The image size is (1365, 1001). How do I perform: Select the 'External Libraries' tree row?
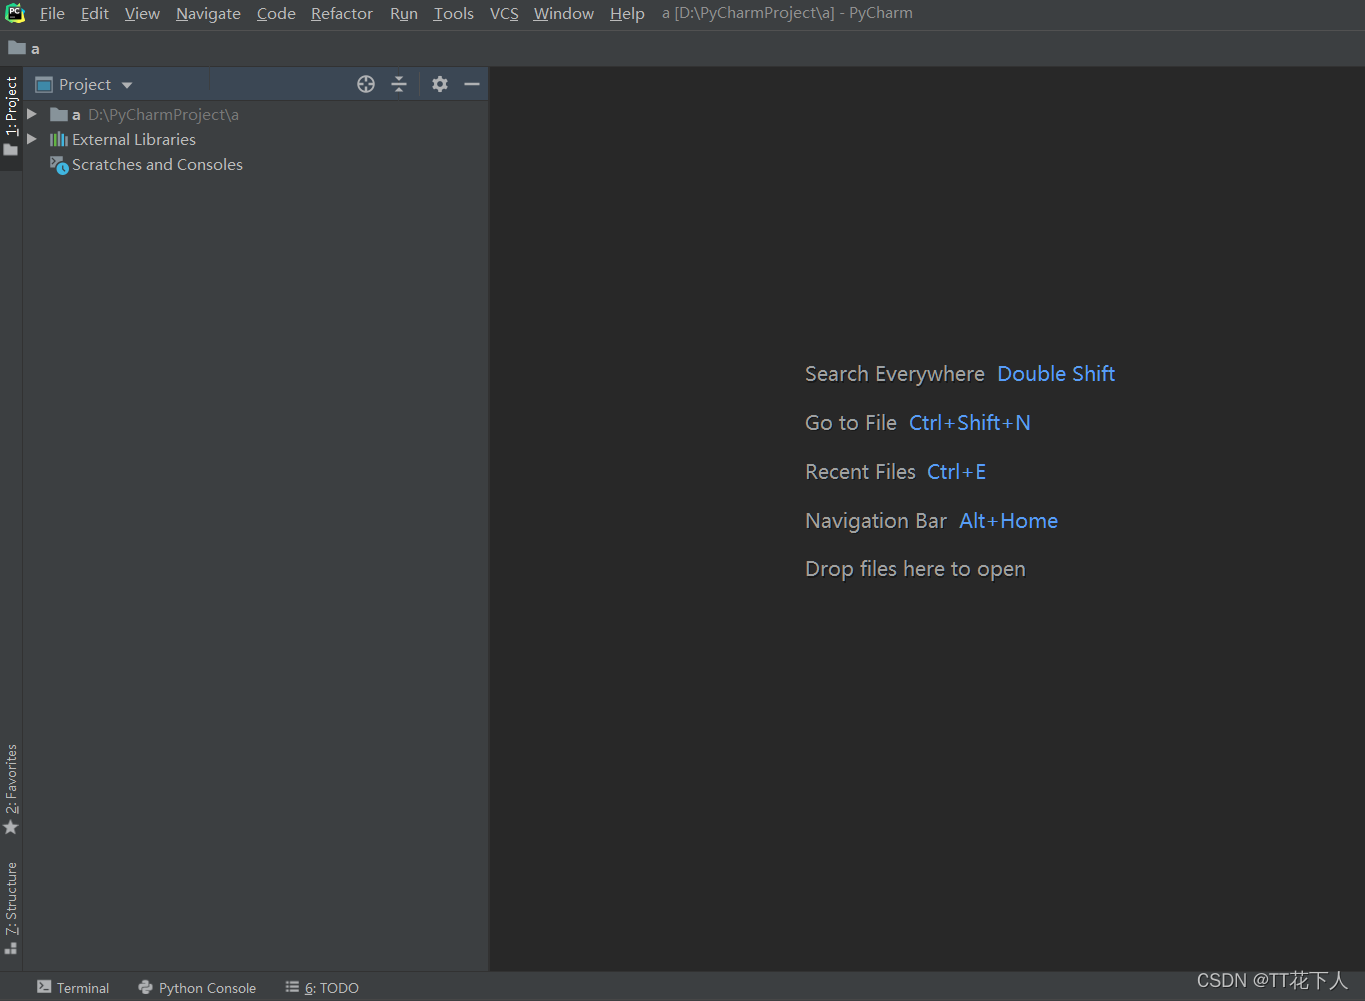(134, 139)
